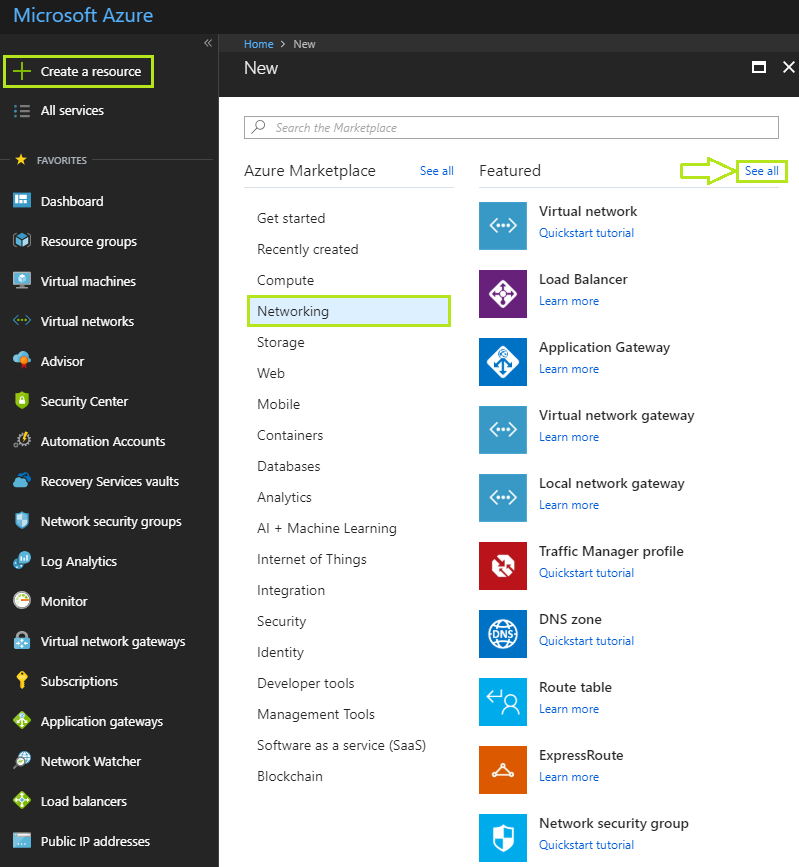Select the Compute category
Viewport: 799px width, 867px height.
tap(285, 280)
